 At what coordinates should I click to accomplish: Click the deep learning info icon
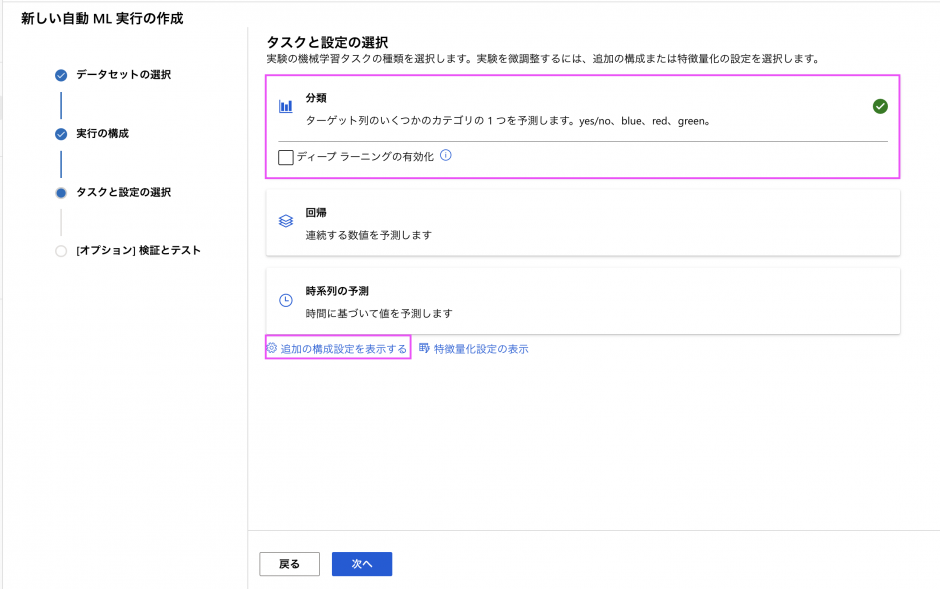[446, 156]
